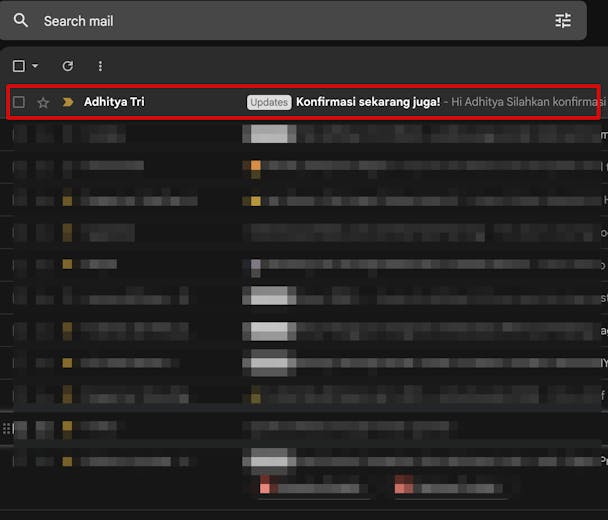Toggle importance marker on Adhitya Tri email
The image size is (608, 520).
point(67,102)
